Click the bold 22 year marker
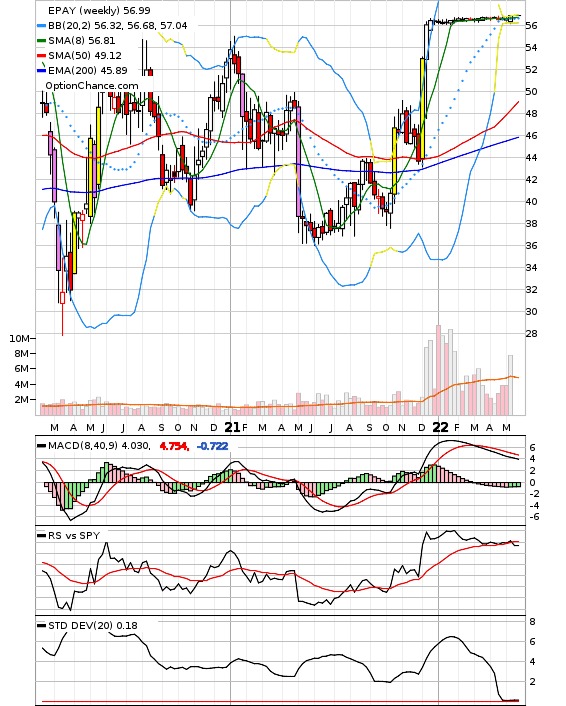Screen dimensions: 566x706 coord(440,427)
